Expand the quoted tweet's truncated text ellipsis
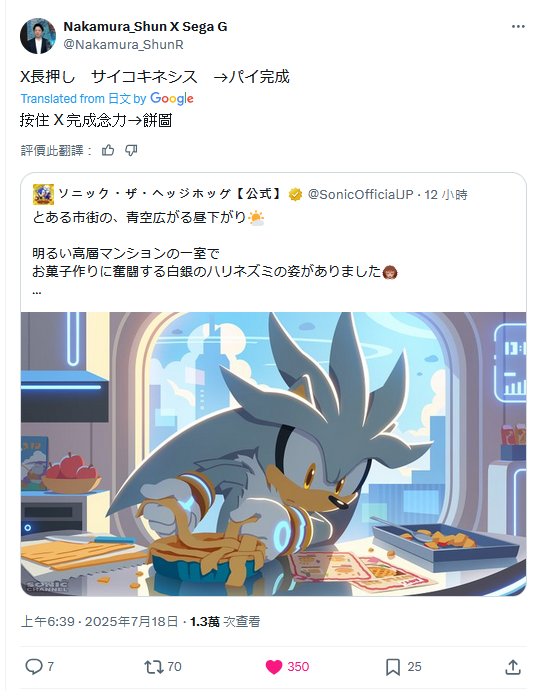The height and width of the screenshot is (691, 540). coord(37,291)
